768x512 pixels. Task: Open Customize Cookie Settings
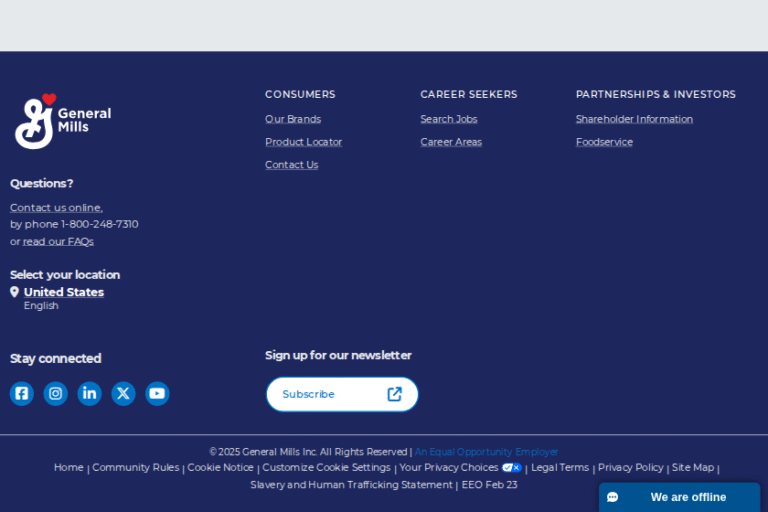[326, 468]
